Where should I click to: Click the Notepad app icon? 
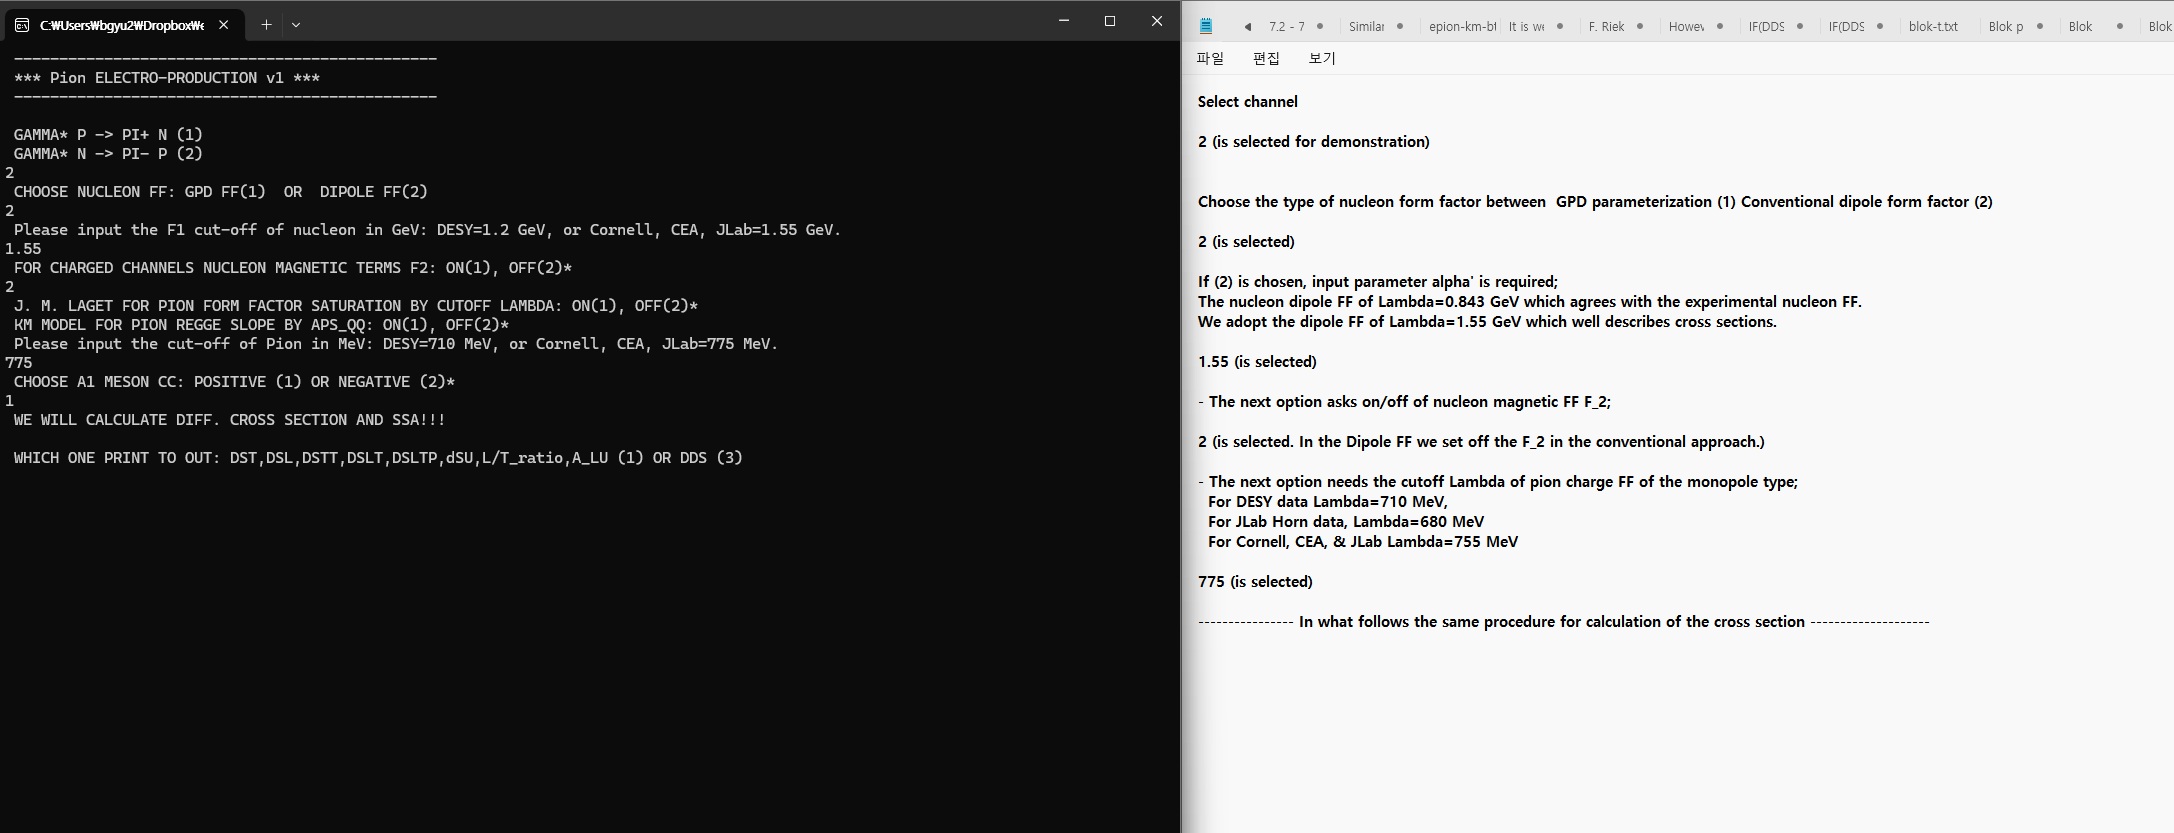(1206, 26)
